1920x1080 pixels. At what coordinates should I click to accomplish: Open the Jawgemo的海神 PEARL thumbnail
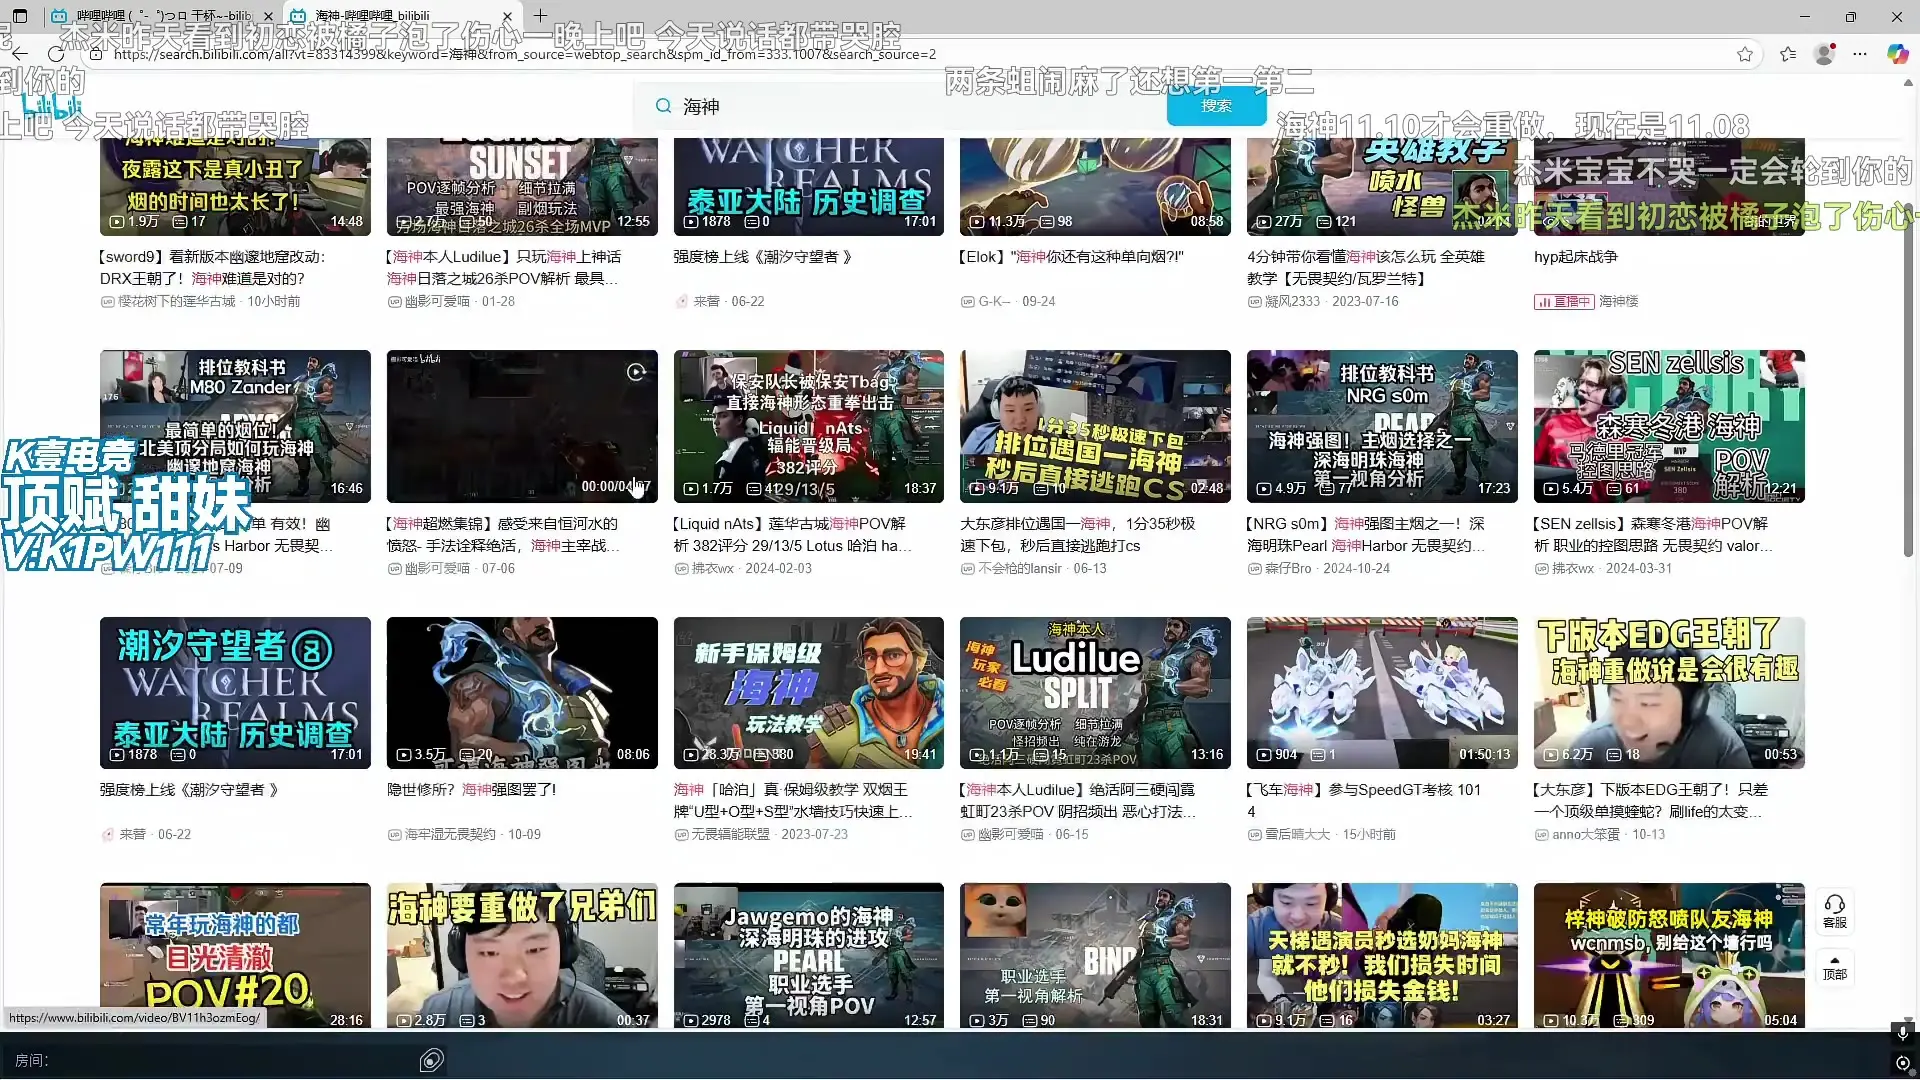tap(809, 956)
